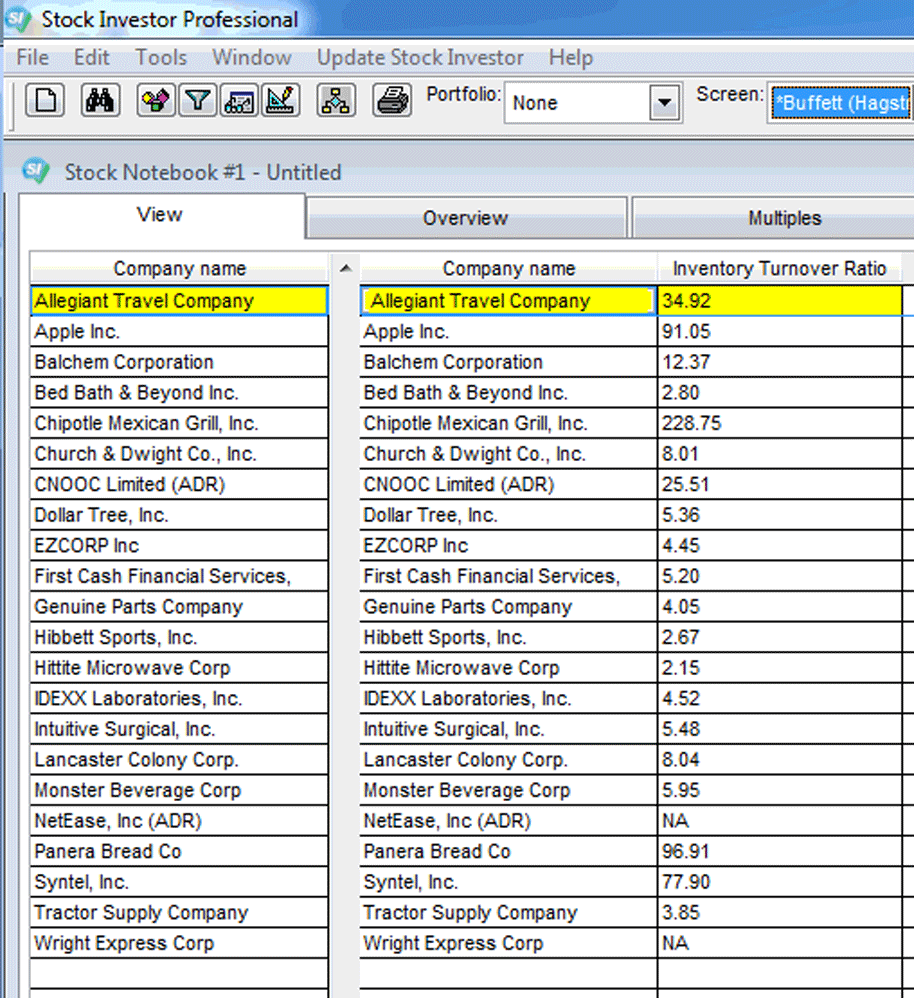Viewport: 914px width, 1000px height.
Task: Click Tractor Supply's turnover value 3.85
Action: 779,913
